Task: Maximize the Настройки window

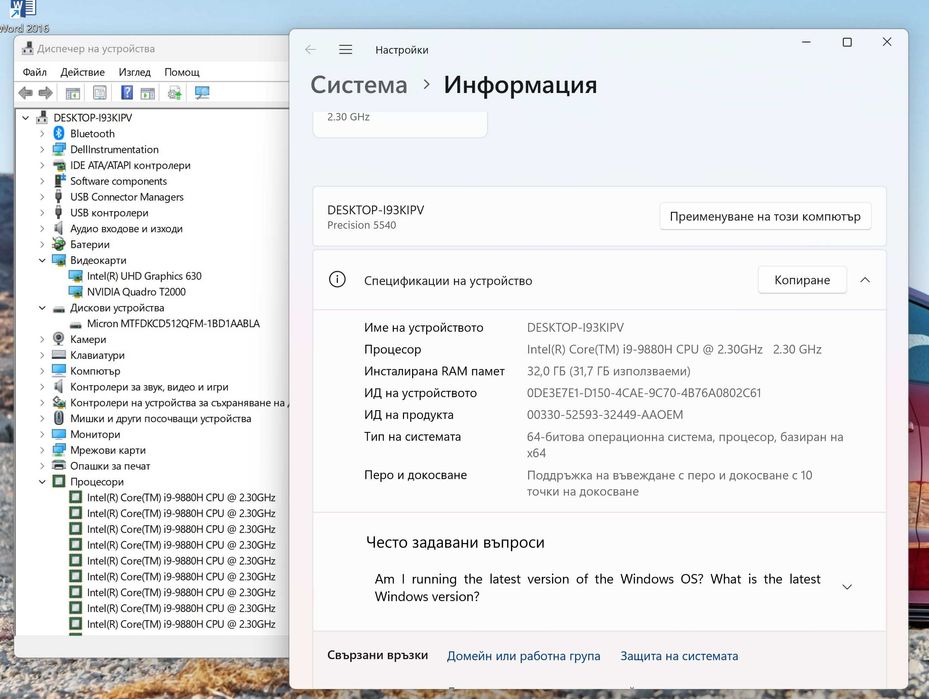Action: (x=847, y=42)
